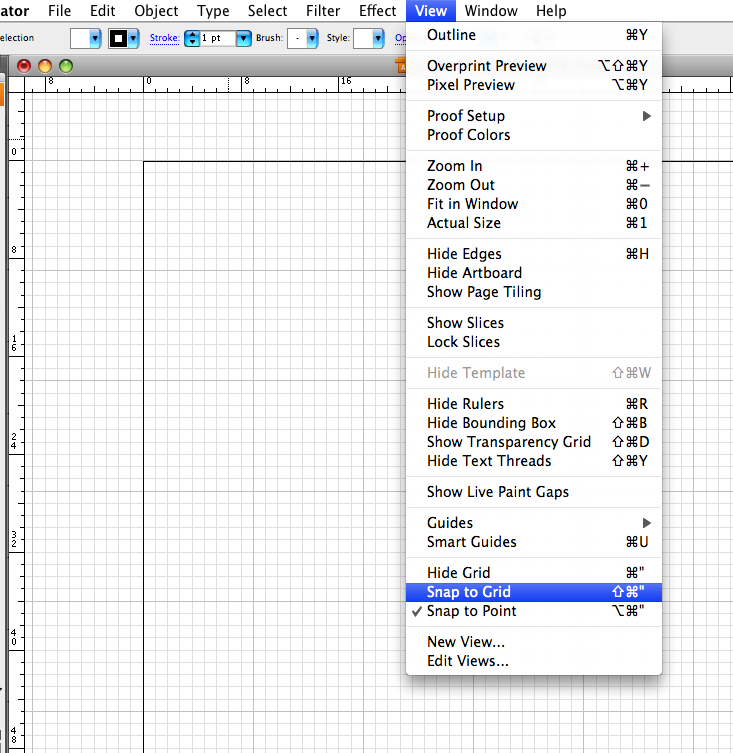The image size is (733, 753).
Task: Choose Zoom Out
Action: click(x=534, y=185)
